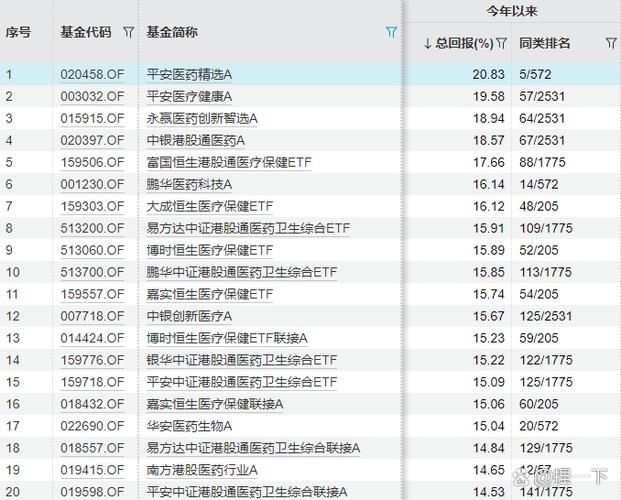Toggle the 总回报(%) descending sort arrow
The height and width of the screenshot is (500, 621).
point(427,43)
